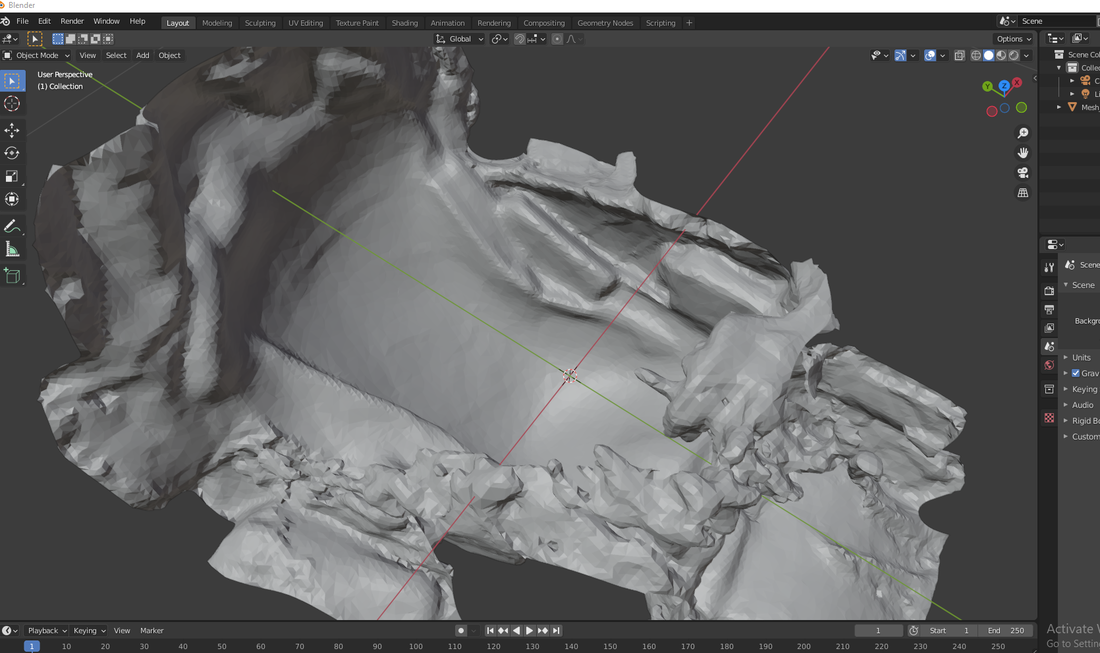The image size is (1100, 653).
Task: Open the Output properties tab
Action: pos(1049,309)
